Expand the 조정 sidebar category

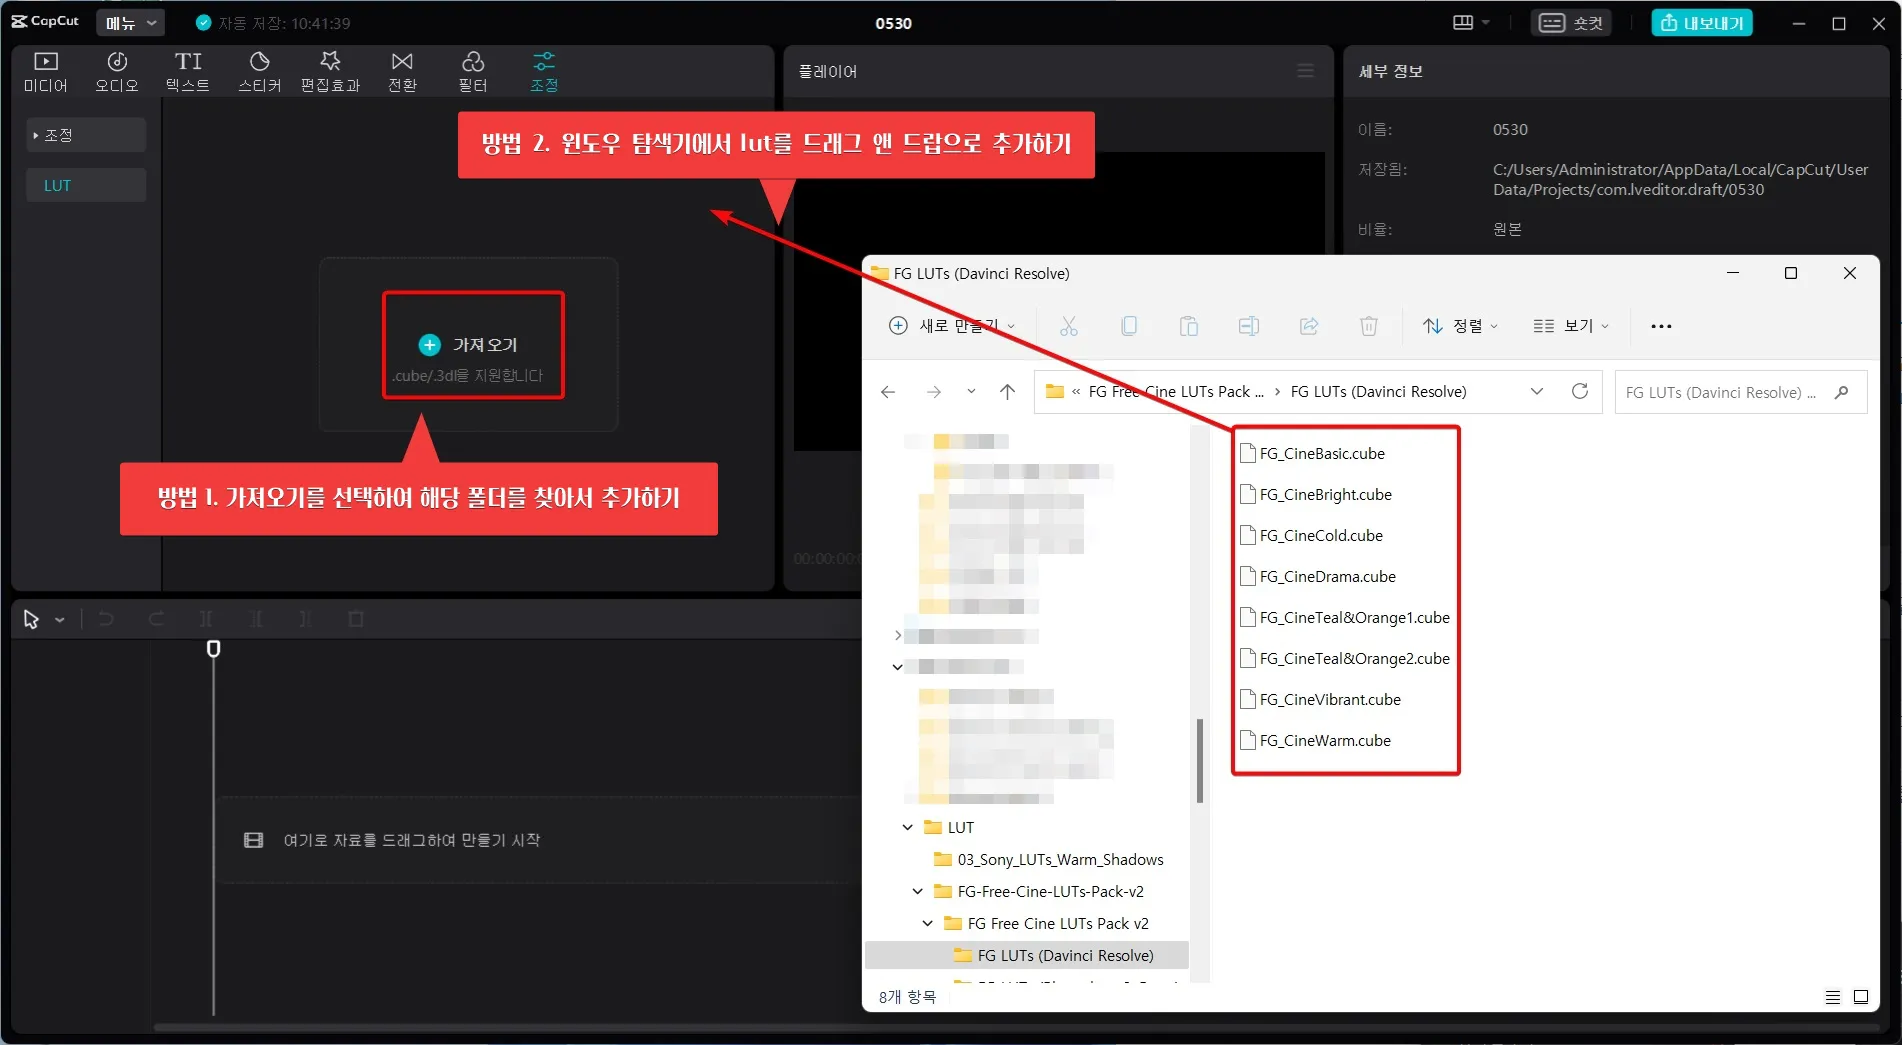point(86,135)
